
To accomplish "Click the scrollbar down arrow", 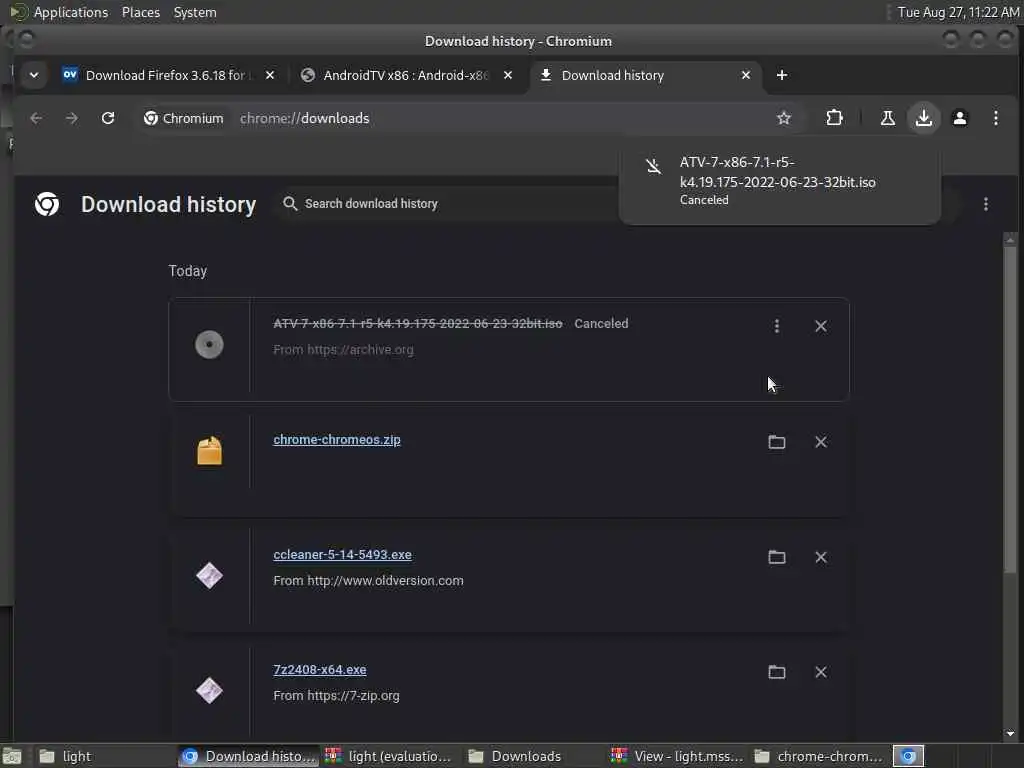I will [1010, 733].
